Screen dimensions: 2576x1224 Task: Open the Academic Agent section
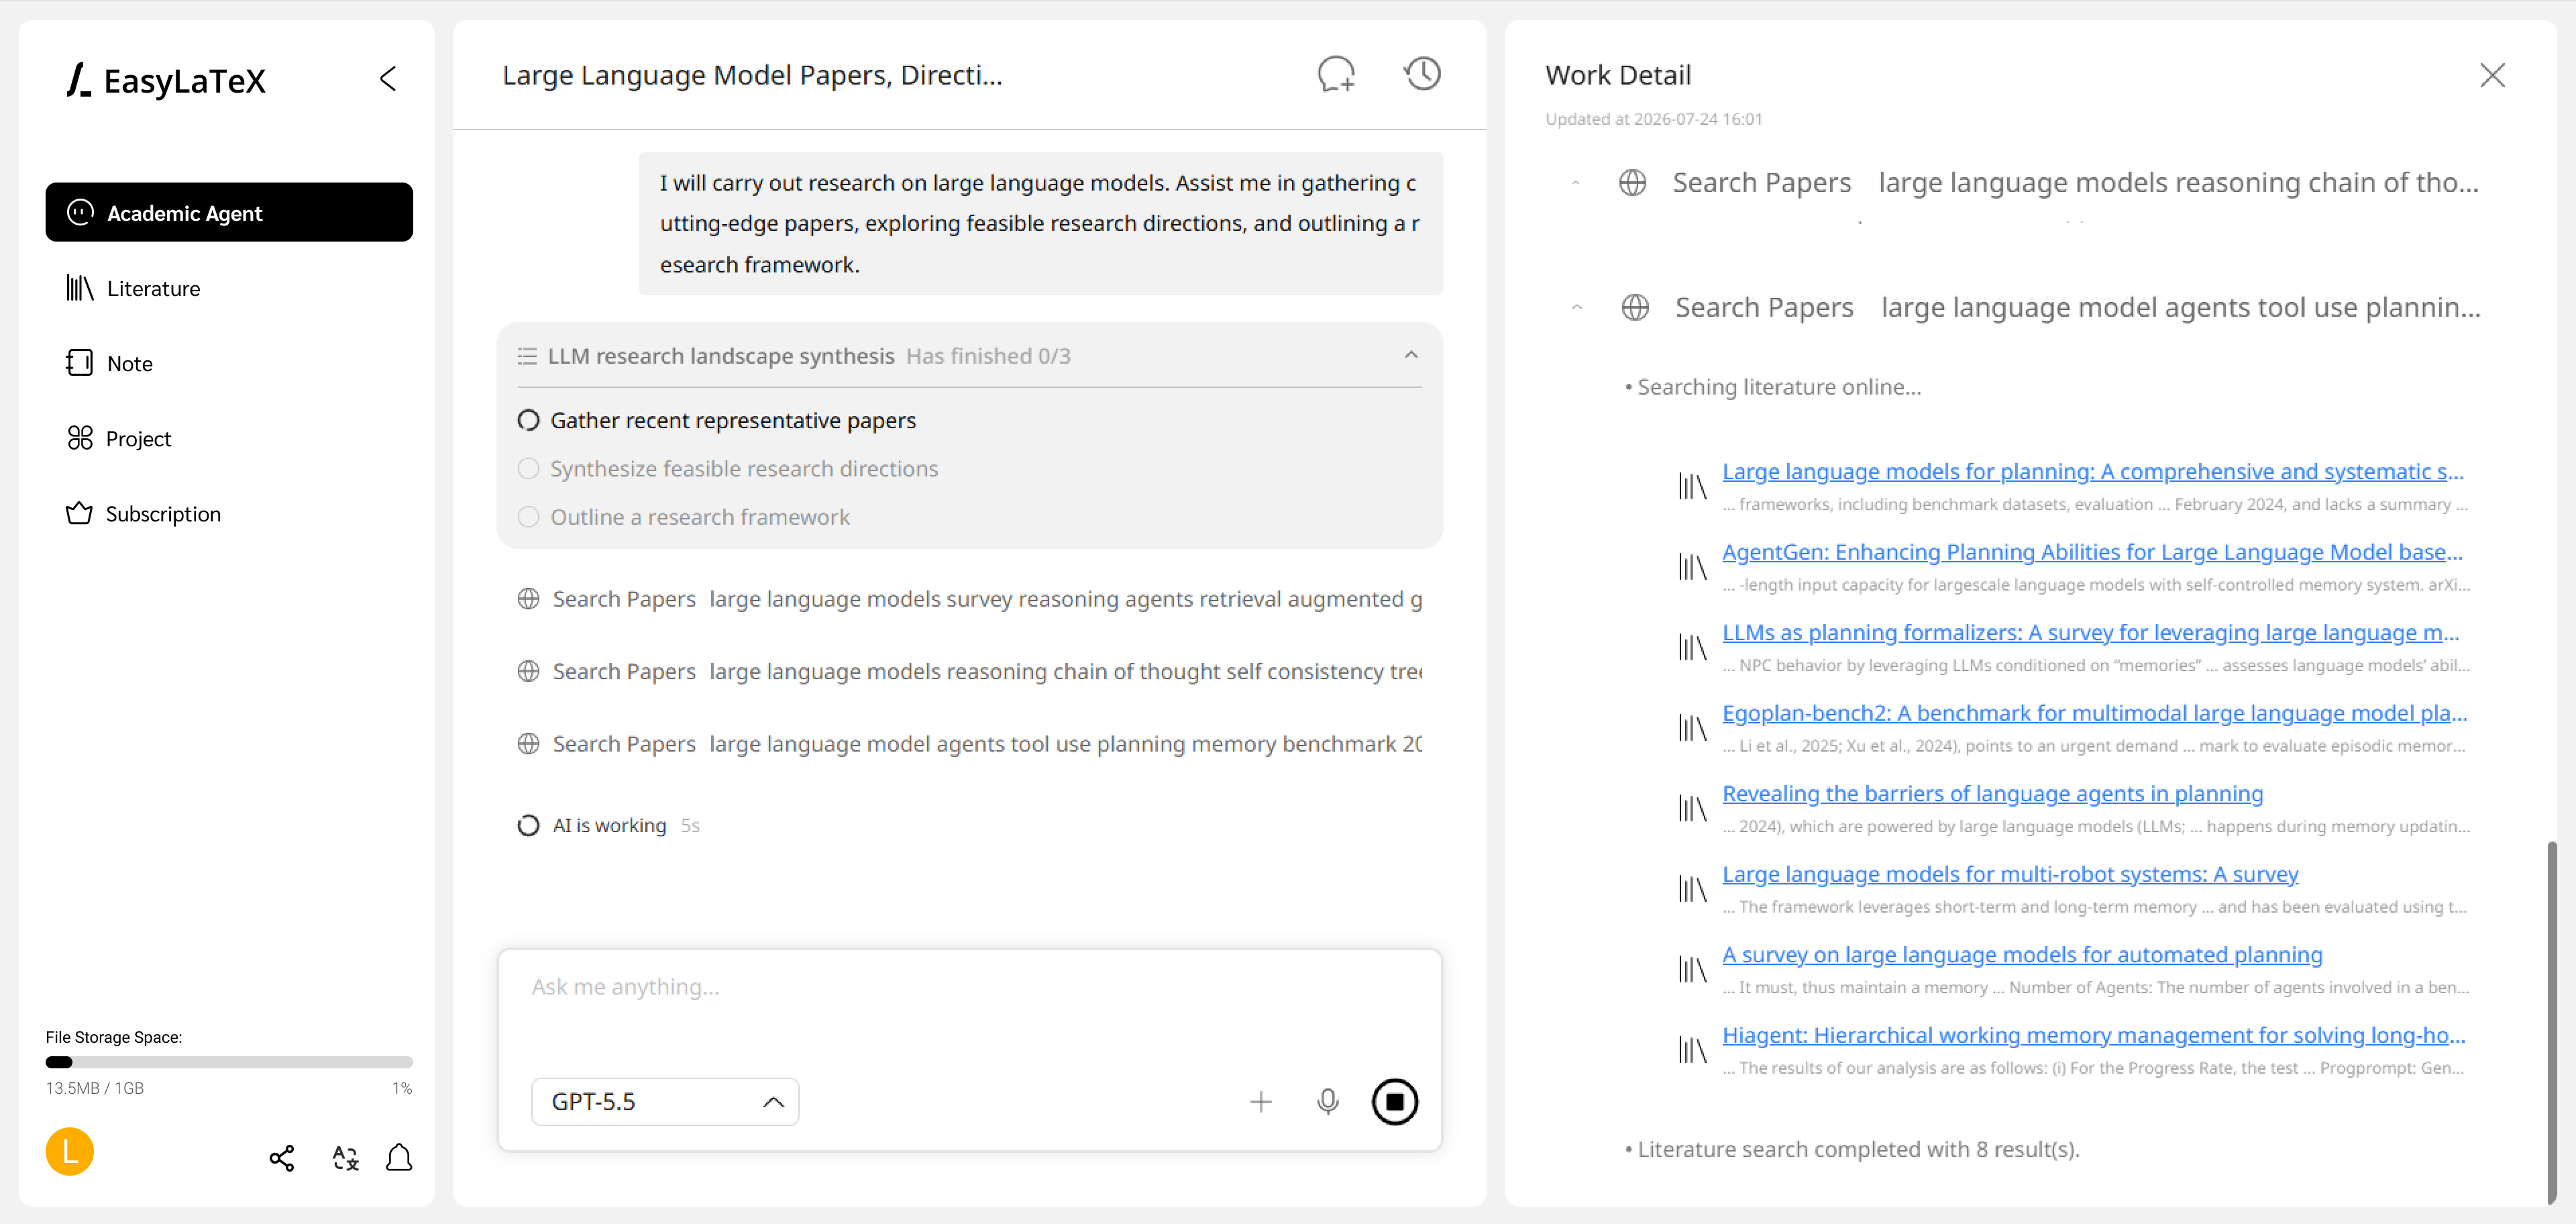229,212
